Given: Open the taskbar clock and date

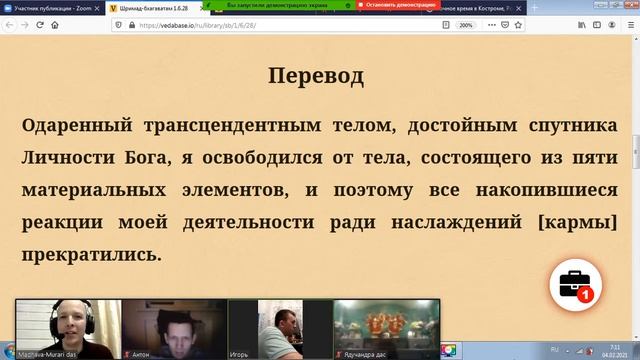Looking at the screenshot, I should point(614,351).
